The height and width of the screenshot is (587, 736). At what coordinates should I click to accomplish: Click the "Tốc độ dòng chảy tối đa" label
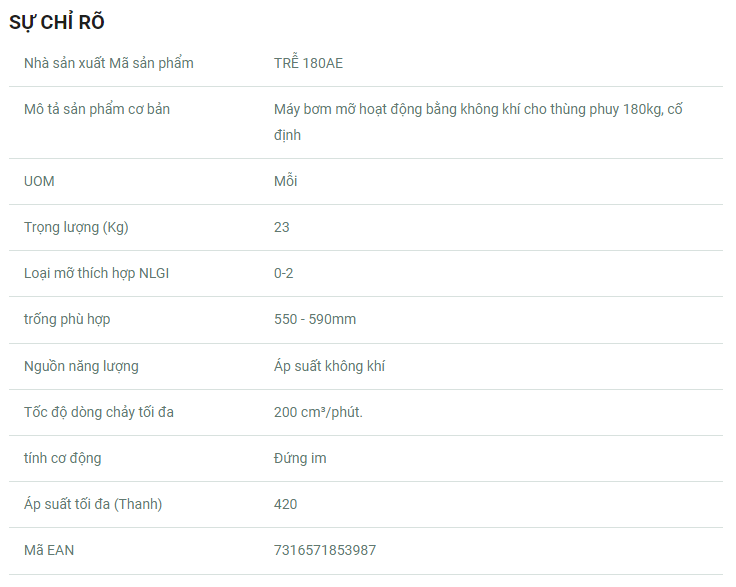(x=99, y=412)
